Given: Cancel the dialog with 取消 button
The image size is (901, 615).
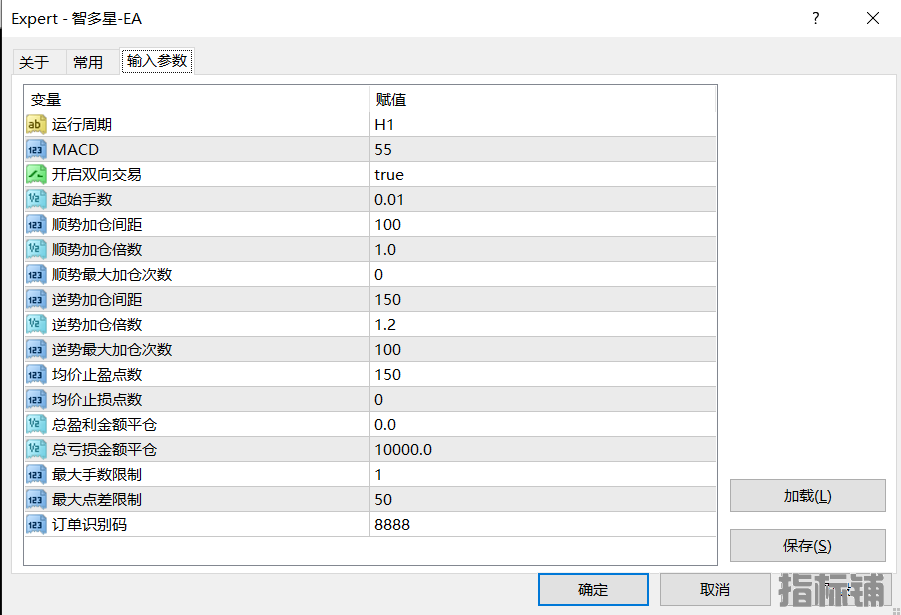Looking at the screenshot, I should 714,590.
